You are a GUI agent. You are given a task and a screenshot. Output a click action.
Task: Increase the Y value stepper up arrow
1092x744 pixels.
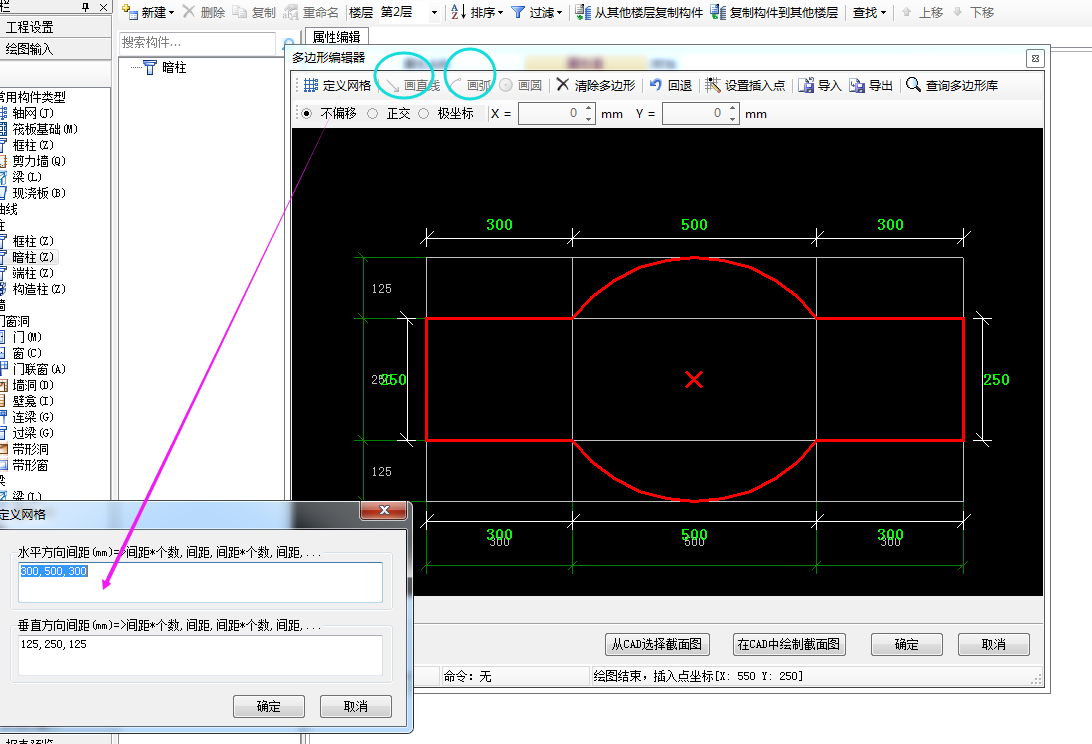point(733,108)
